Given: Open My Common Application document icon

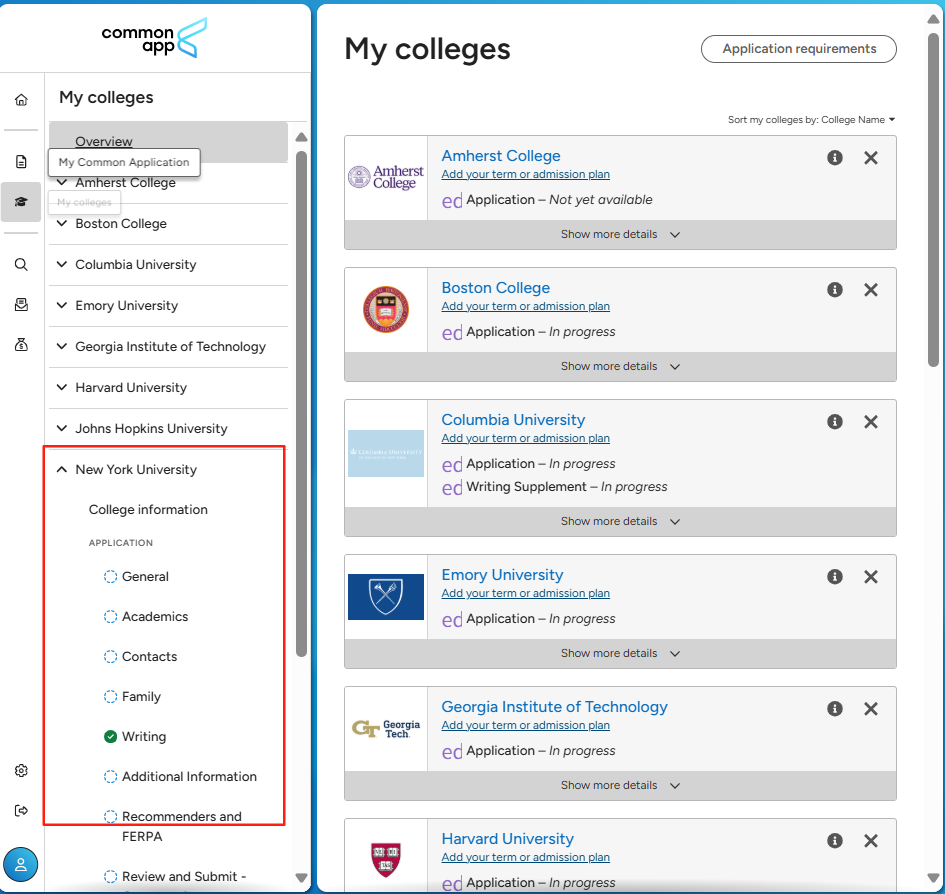Looking at the screenshot, I should click(x=21, y=161).
